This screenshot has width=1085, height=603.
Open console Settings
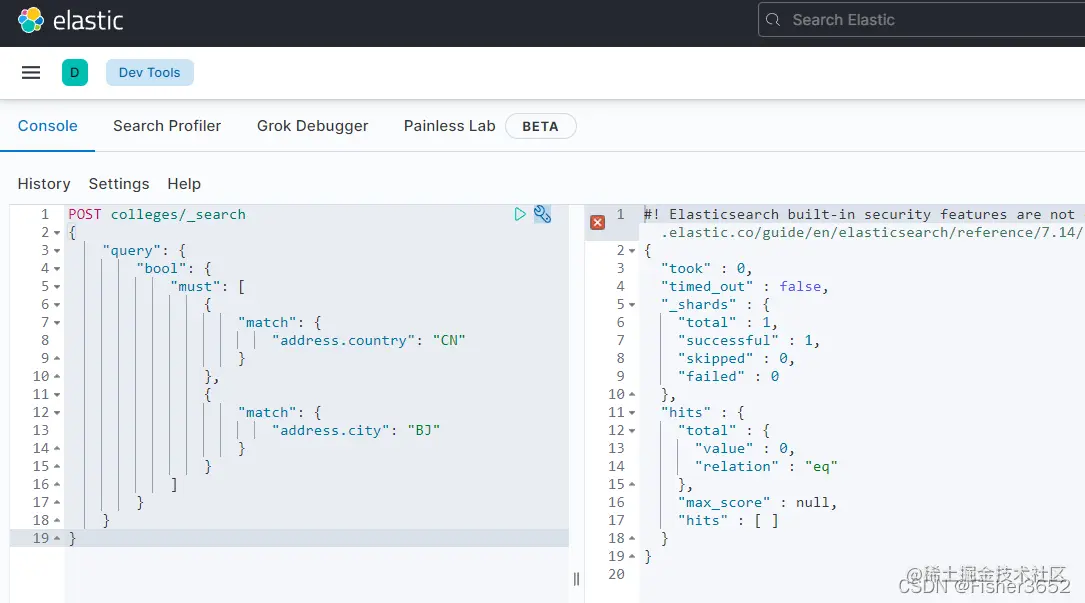(119, 184)
